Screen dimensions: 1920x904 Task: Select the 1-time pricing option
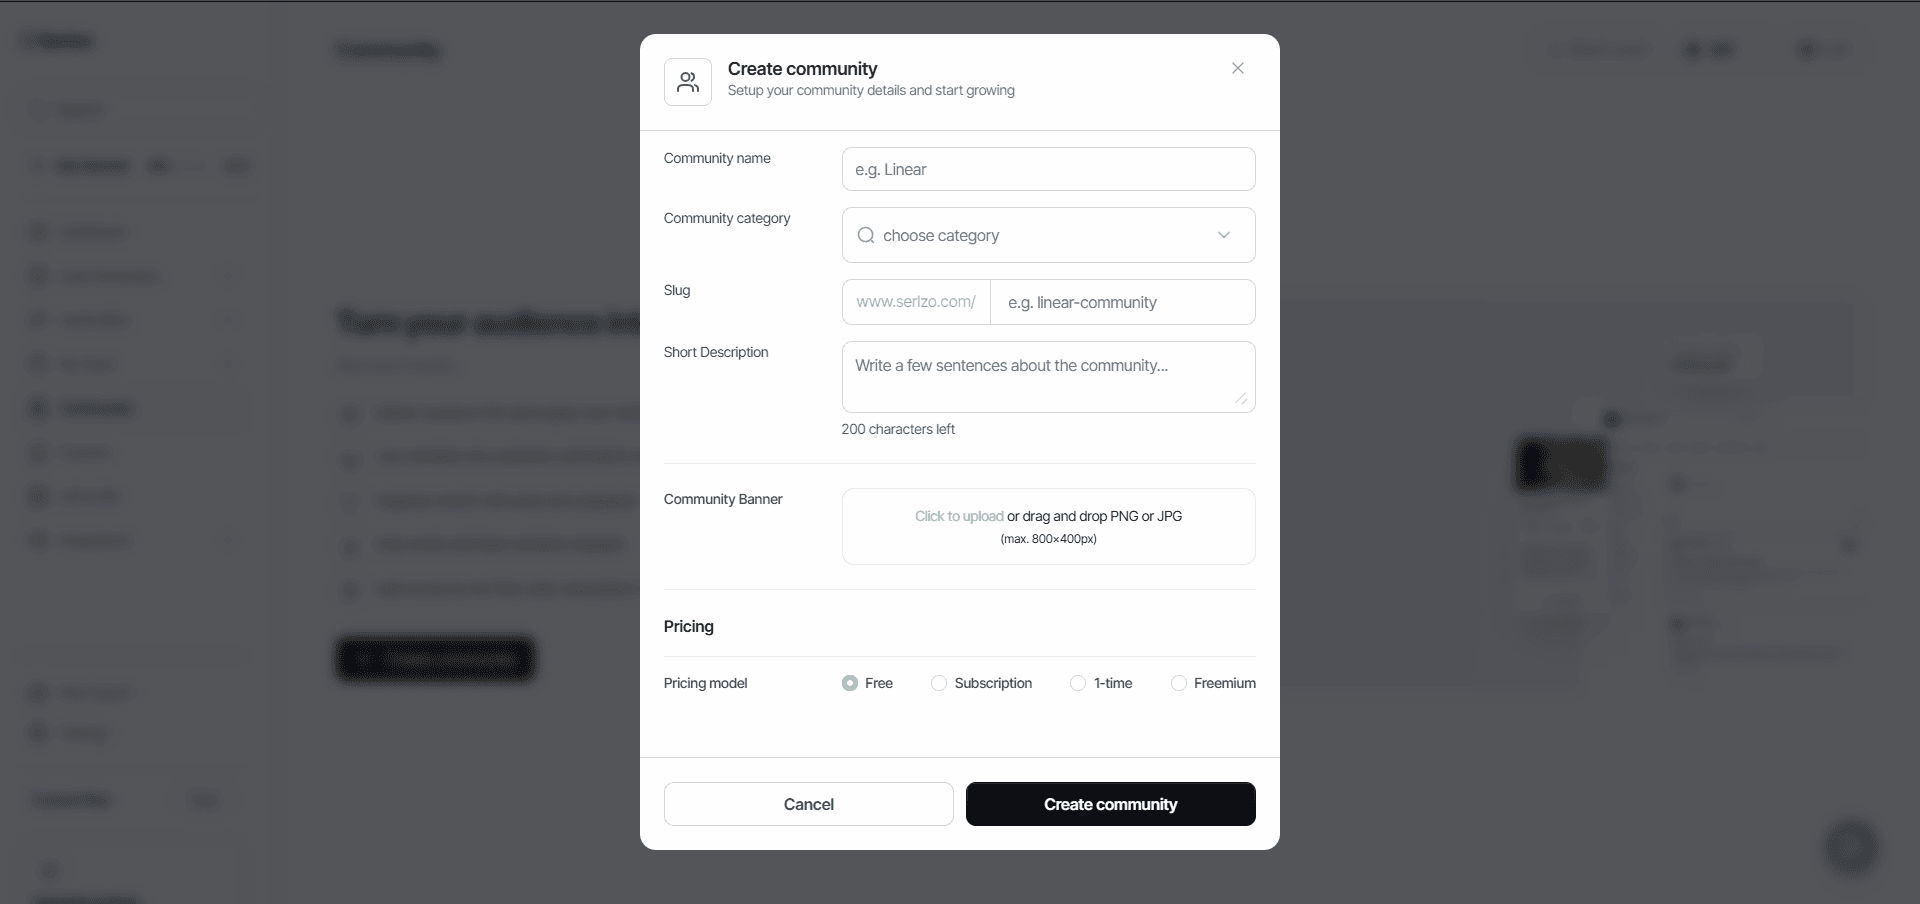[1078, 683]
